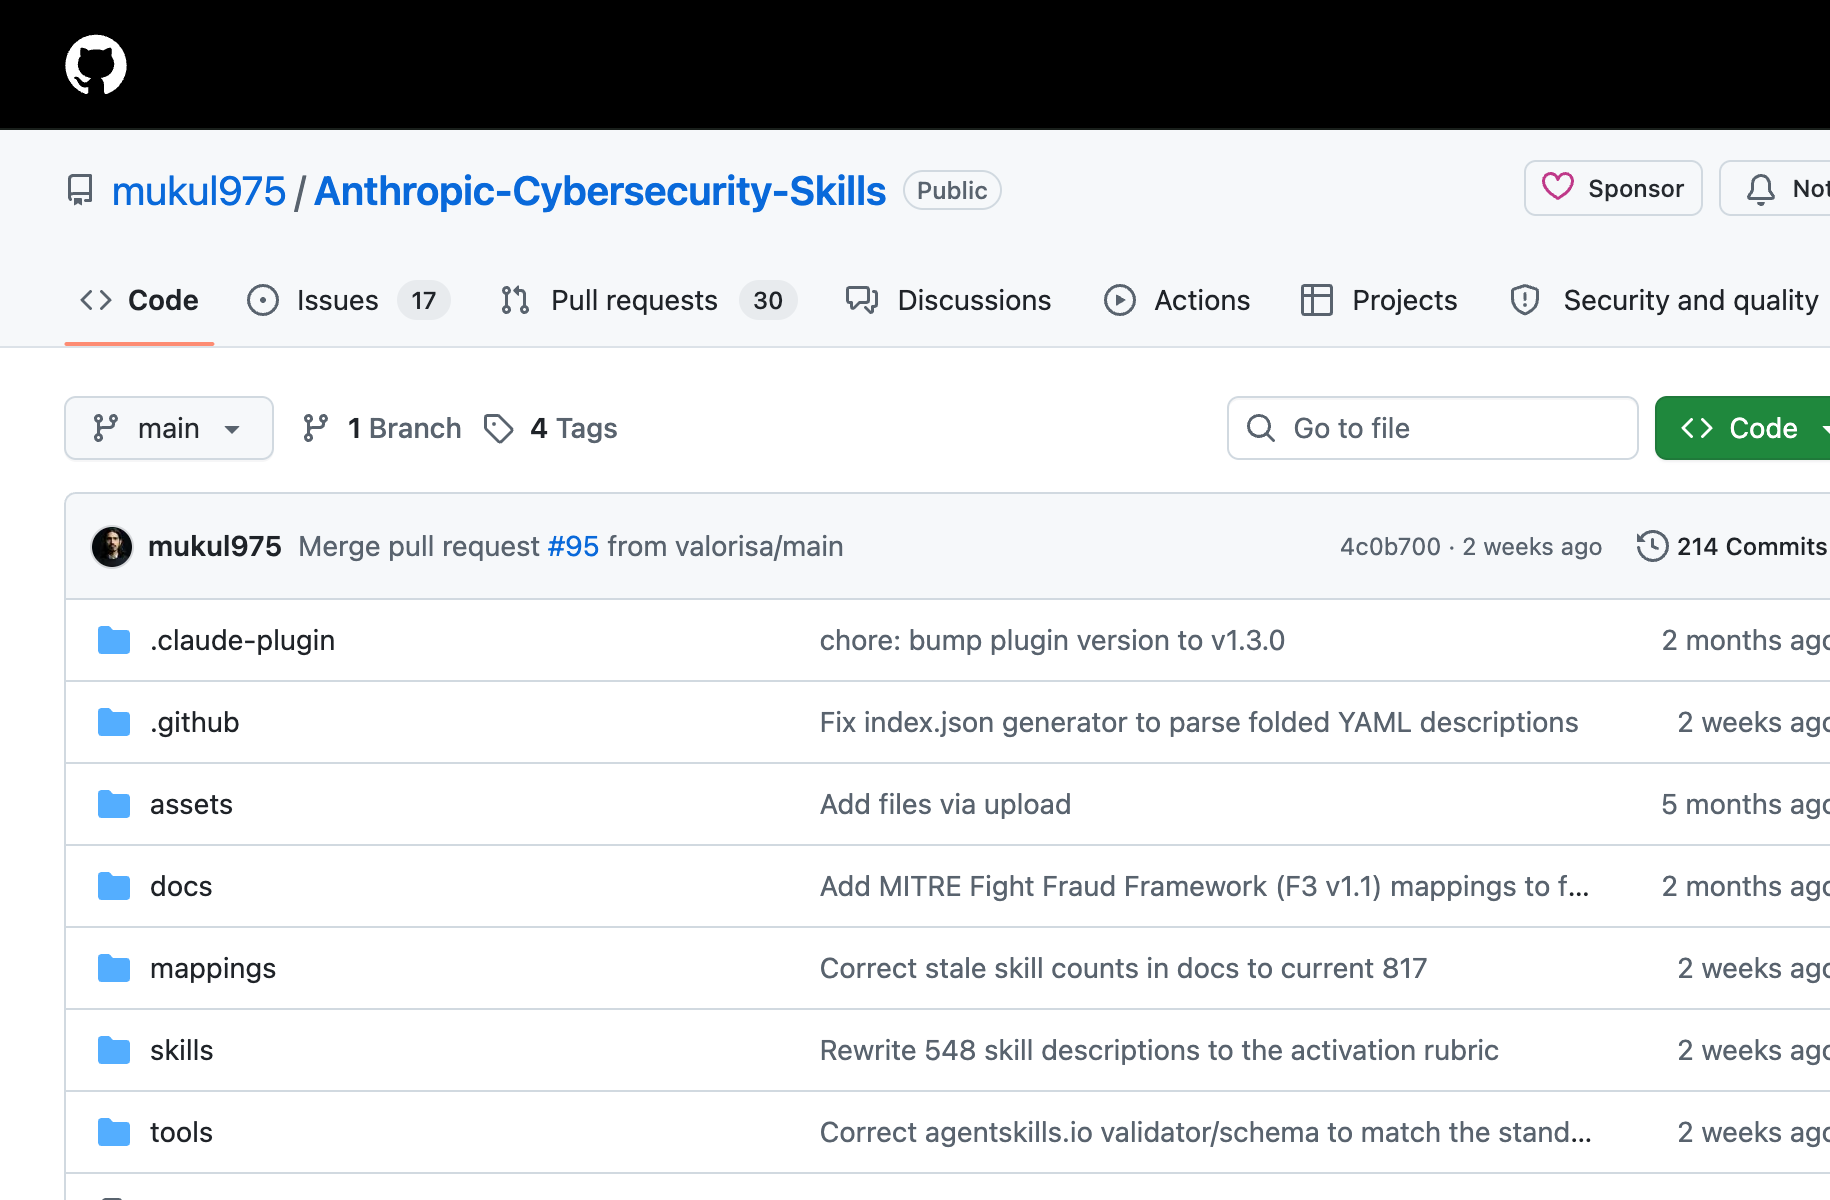Click the magnifier icon in Go to file
Viewport: 1830px width, 1200px height.
pos(1261,428)
